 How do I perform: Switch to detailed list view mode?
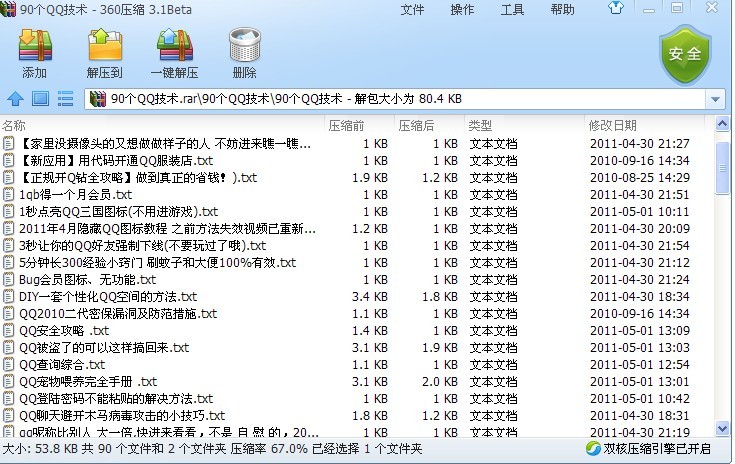tap(66, 99)
